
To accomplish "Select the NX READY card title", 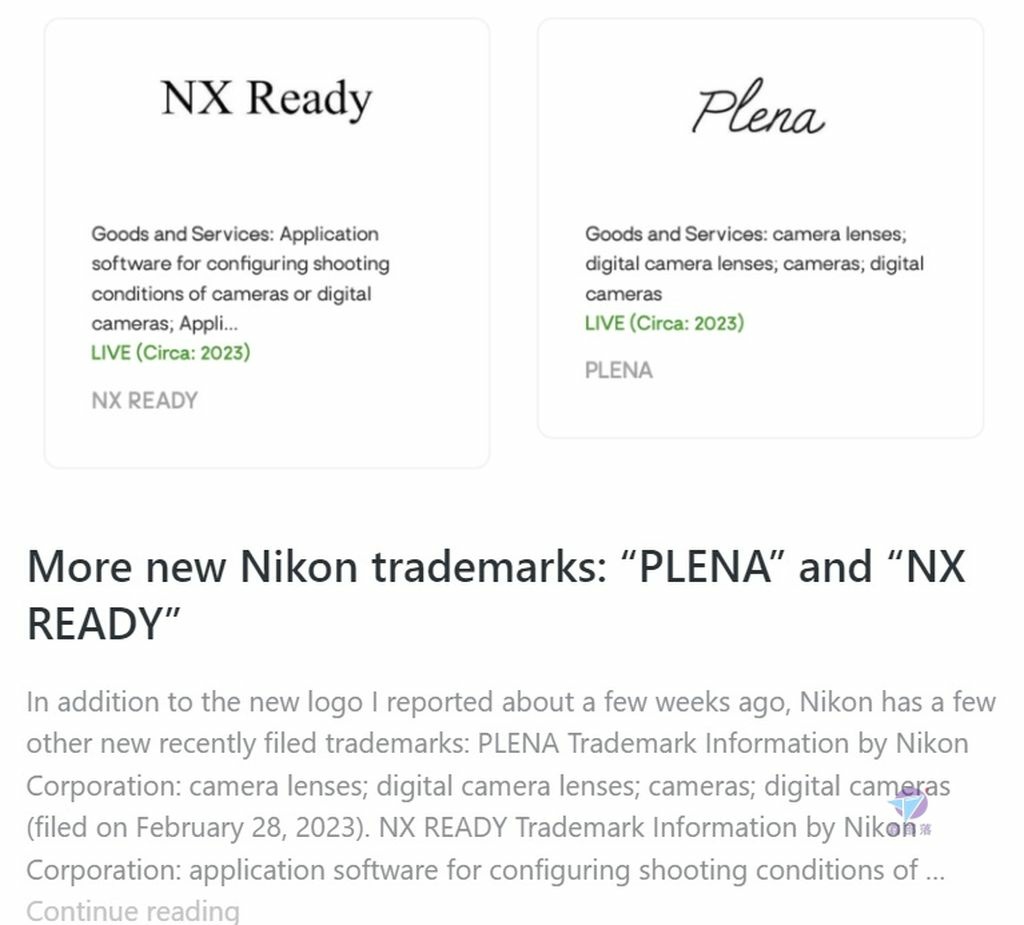I will [x=144, y=400].
